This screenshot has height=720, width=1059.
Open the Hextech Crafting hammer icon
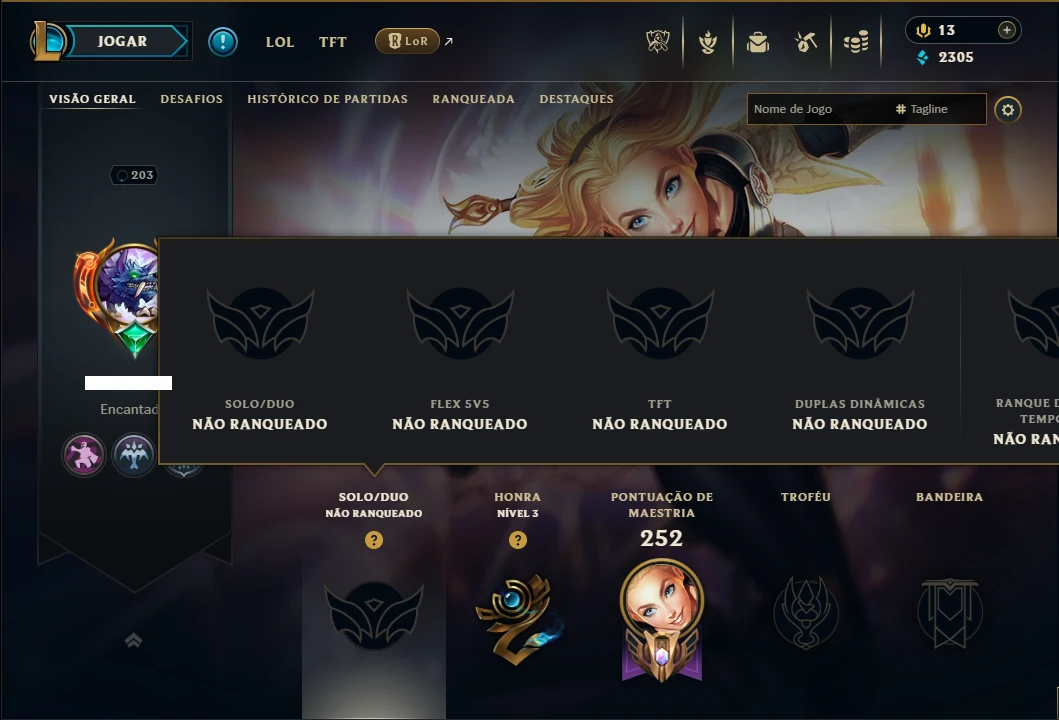(806, 43)
